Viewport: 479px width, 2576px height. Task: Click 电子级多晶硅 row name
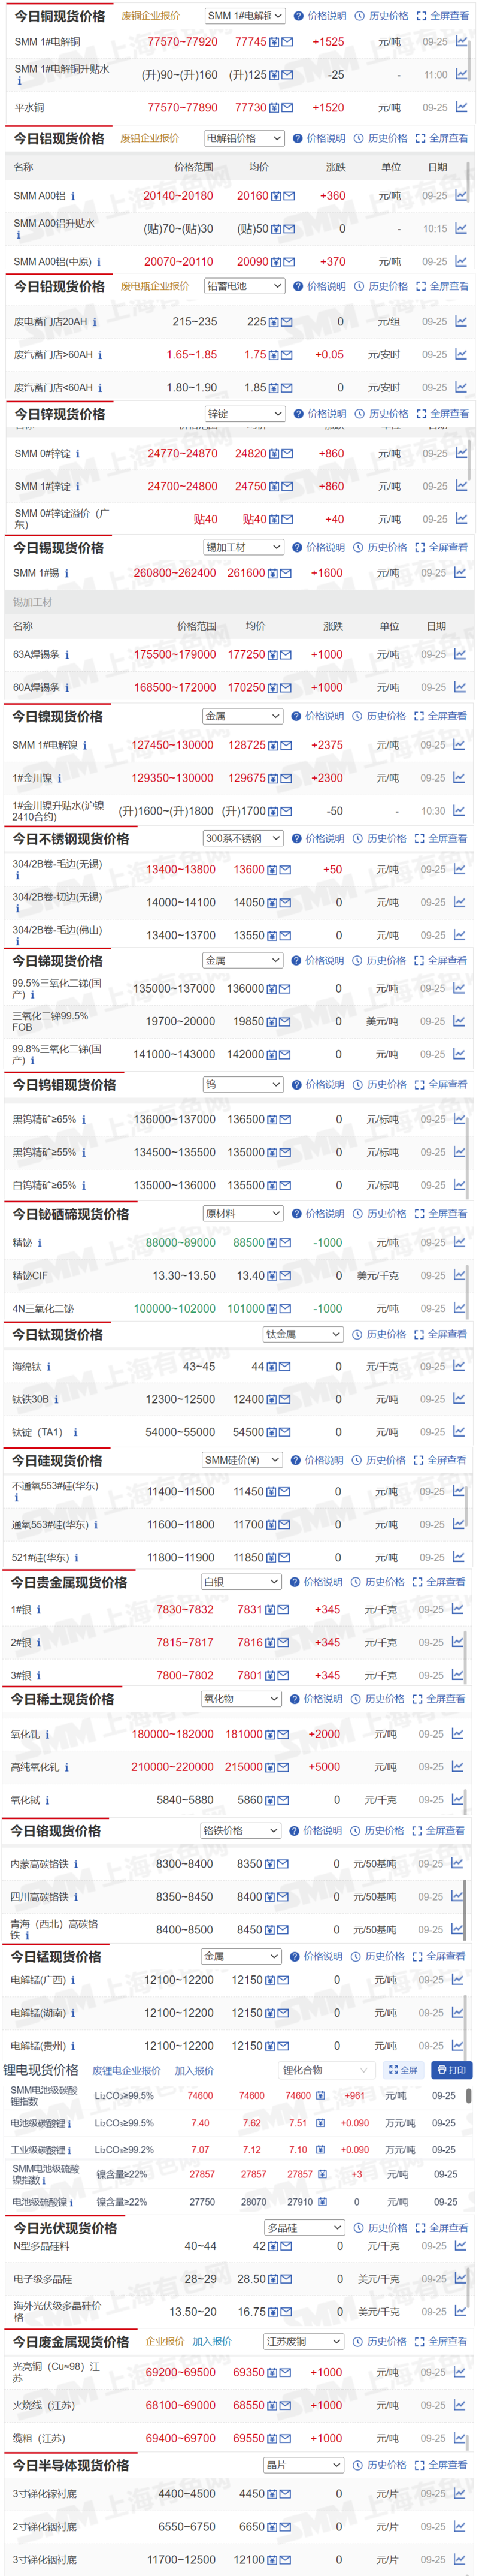(x=43, y=2278)
